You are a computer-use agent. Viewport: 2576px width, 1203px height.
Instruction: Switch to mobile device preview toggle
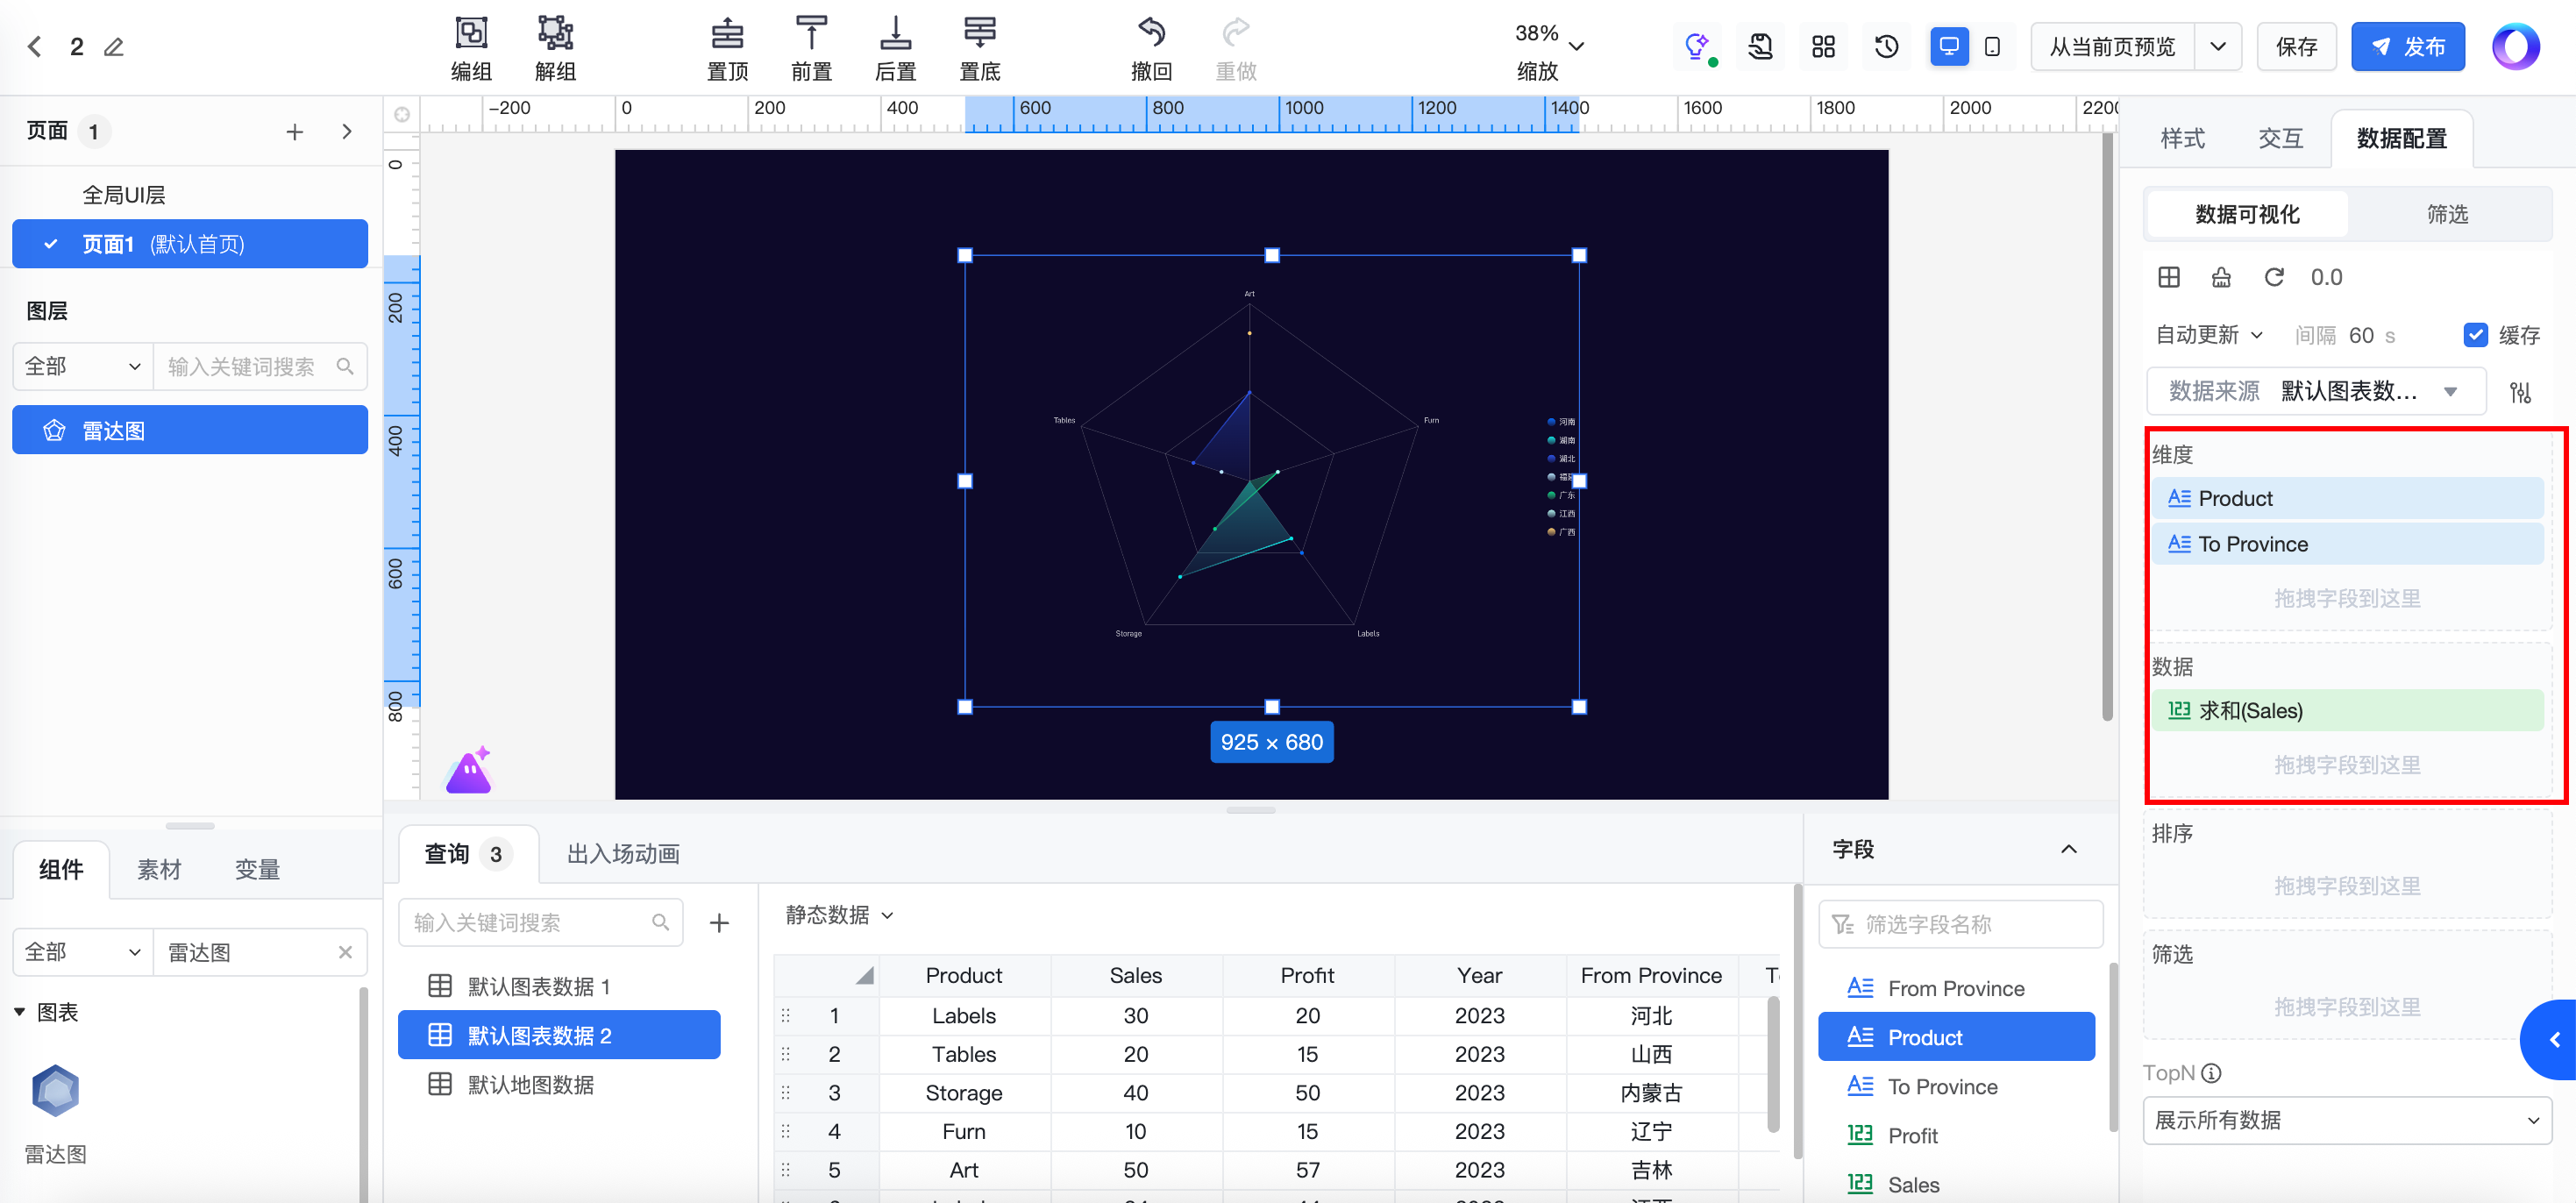tap(1992, 47)
